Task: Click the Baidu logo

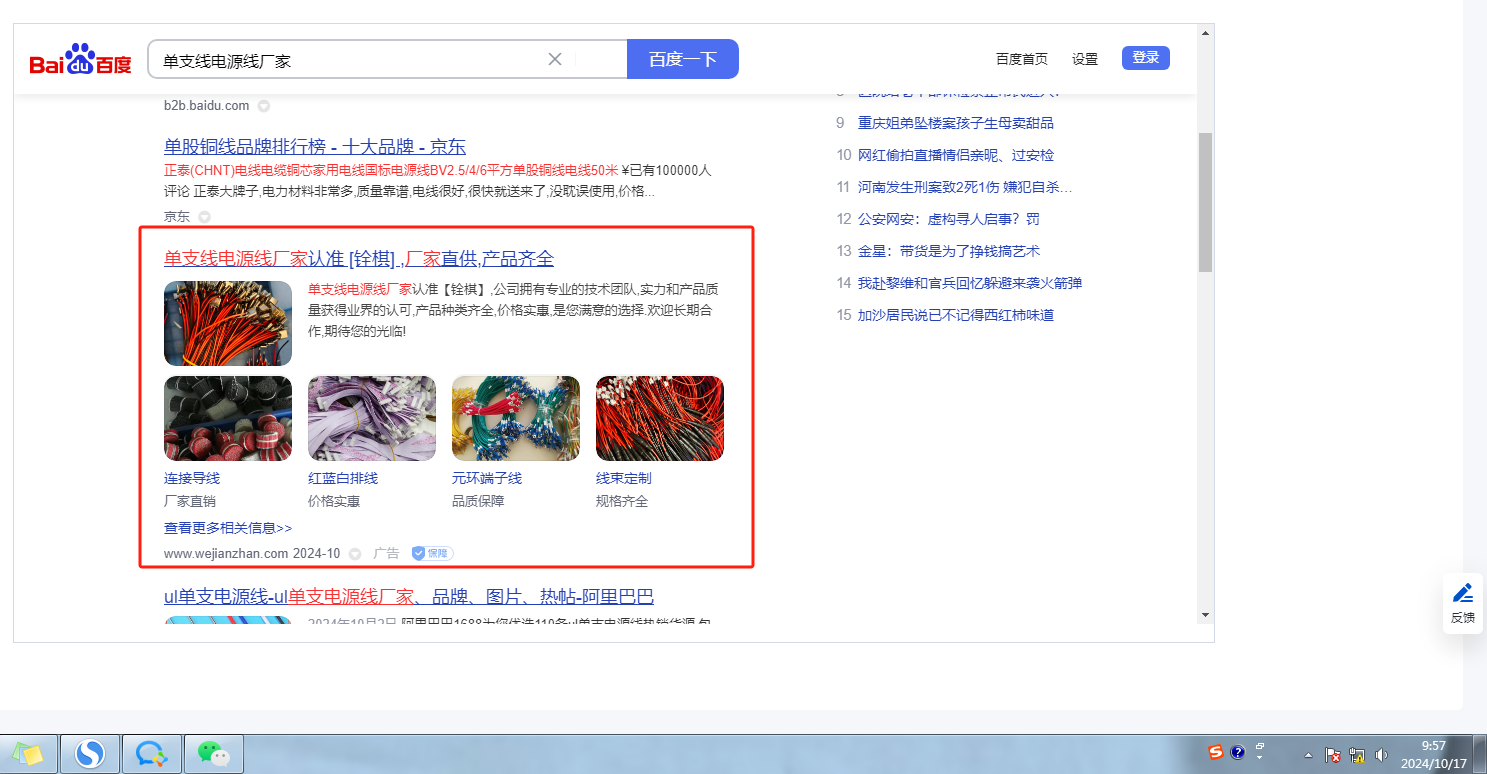Action: pyautogui.click(x=80, y=60)
